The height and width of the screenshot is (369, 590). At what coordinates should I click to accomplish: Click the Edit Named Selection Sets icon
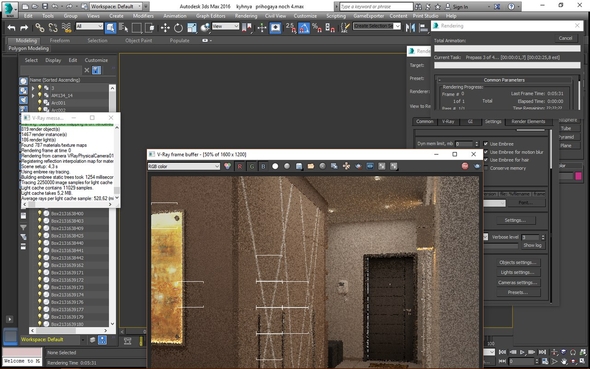pyautogui.click(x=344, y=27)
